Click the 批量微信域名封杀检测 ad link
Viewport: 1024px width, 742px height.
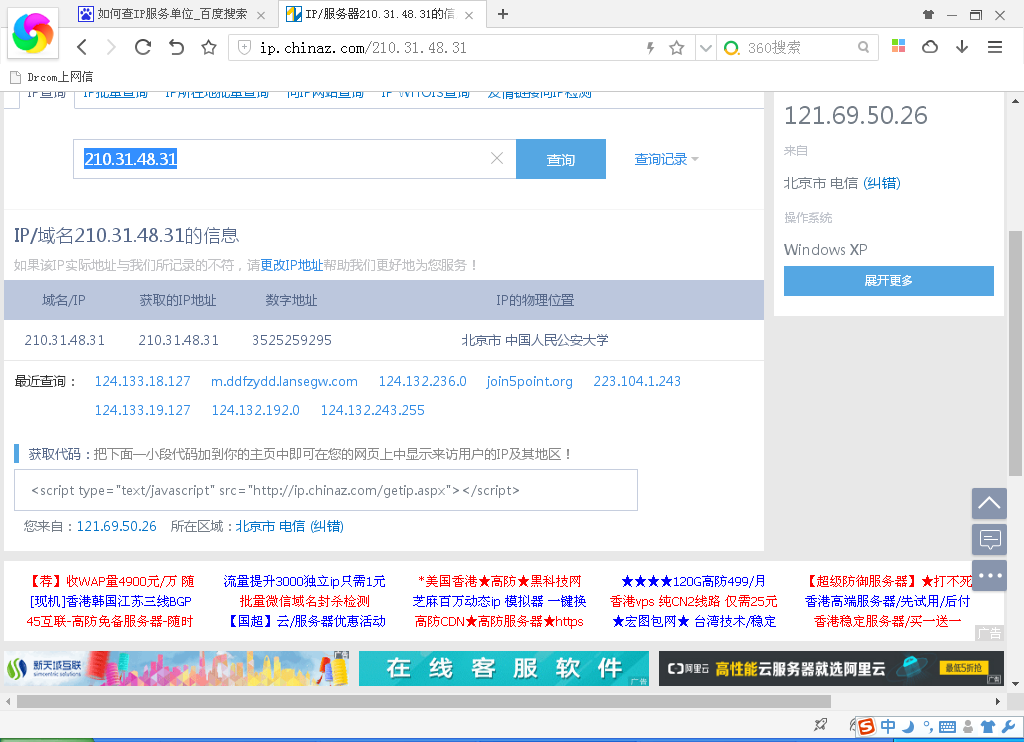pos(304,602)
